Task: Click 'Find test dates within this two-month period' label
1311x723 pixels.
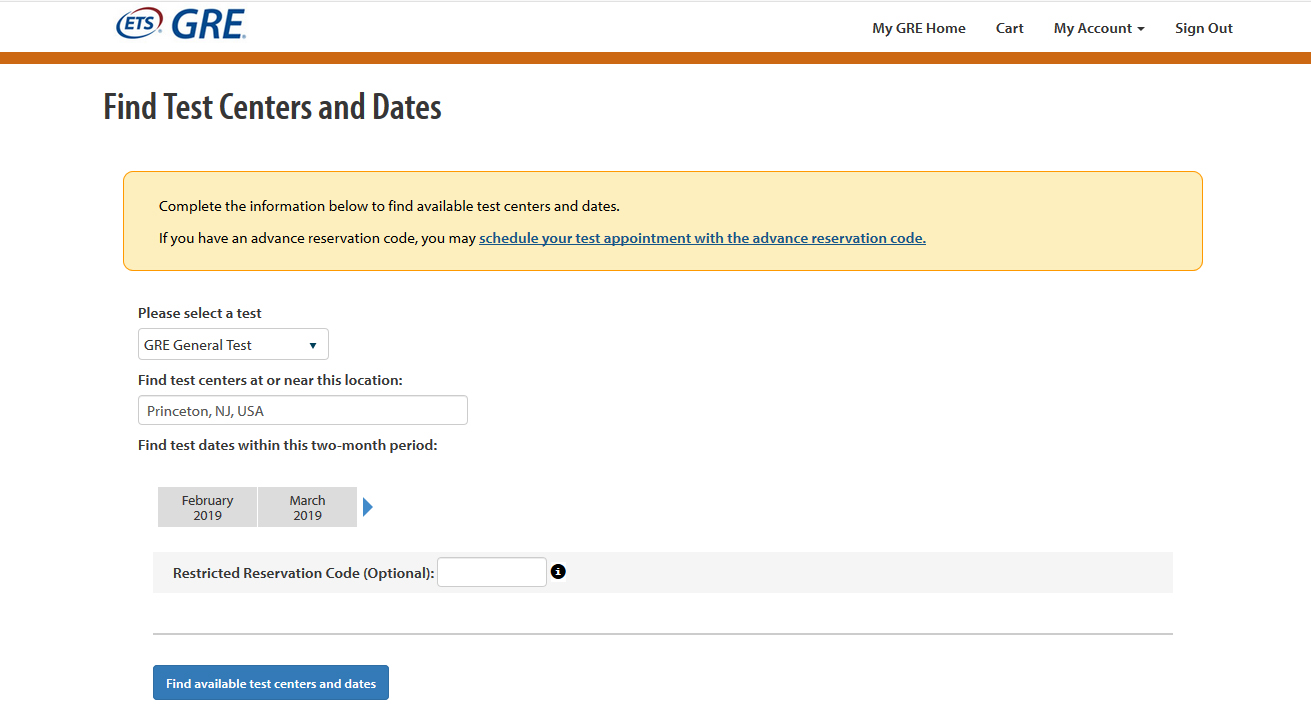Action: (288, 445)
